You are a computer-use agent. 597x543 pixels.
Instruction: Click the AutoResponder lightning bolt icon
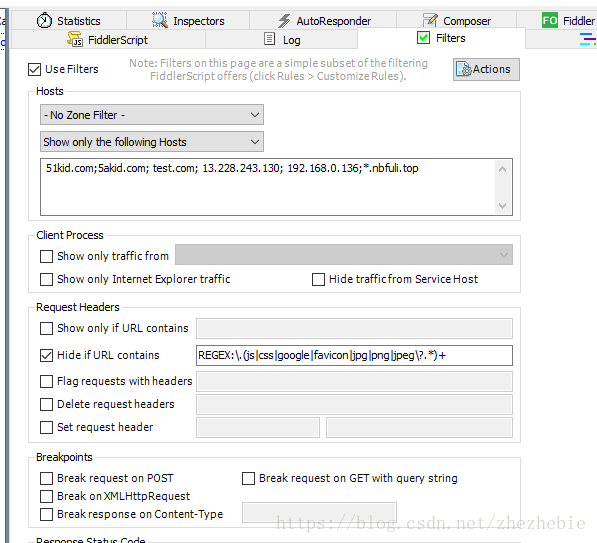pyautogui.click(x=284, y=21)
